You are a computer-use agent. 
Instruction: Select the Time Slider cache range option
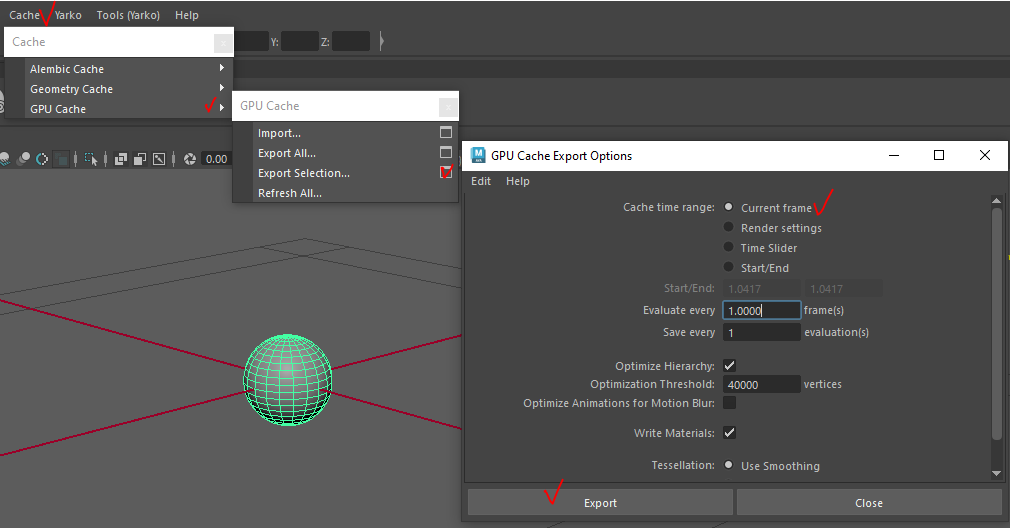tap(729, 248)
